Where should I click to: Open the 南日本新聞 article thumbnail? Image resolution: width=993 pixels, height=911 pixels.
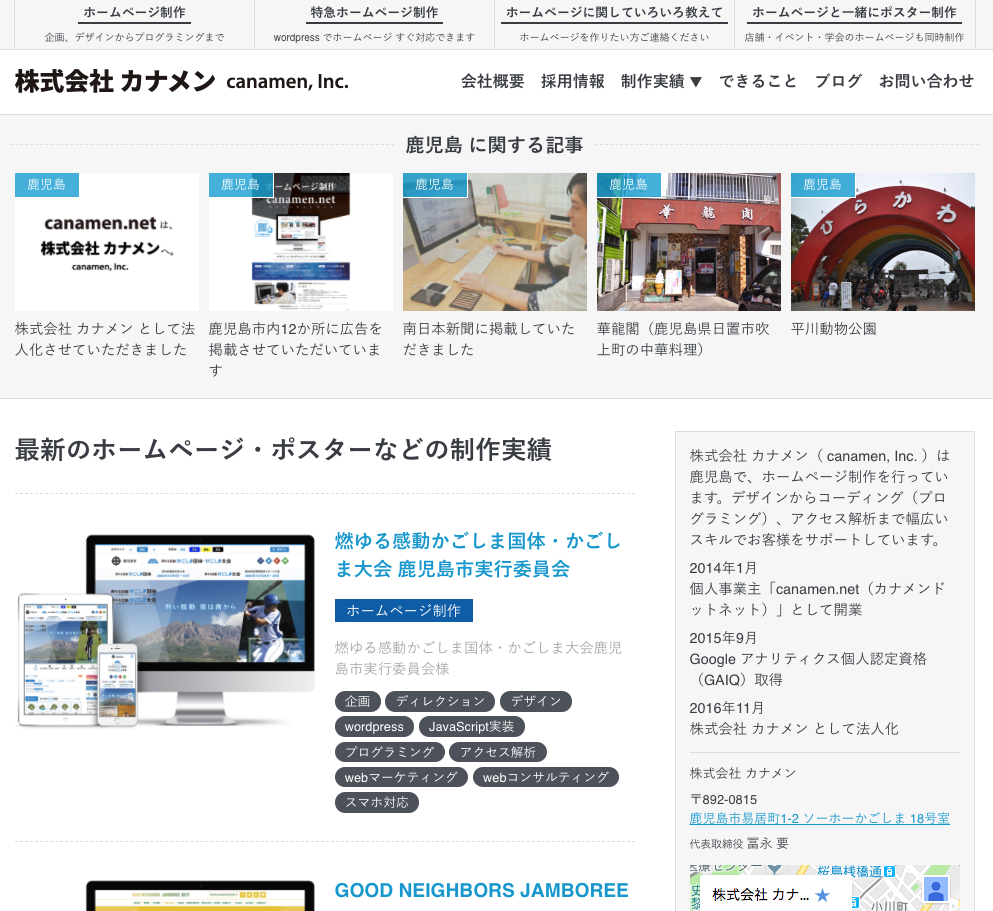point(495,242)
